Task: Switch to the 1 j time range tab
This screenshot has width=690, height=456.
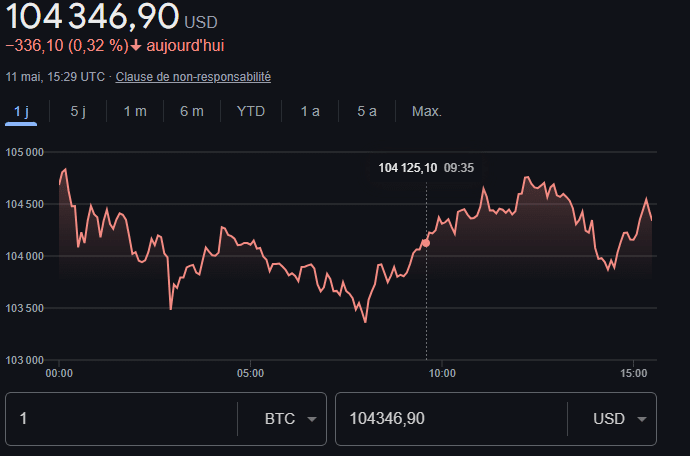Action: click(21, 111)
